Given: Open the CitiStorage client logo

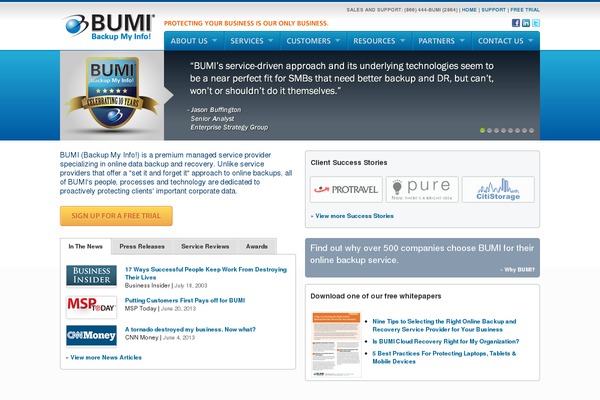Looking at the screenshot, I should click(x=498, y=189).
